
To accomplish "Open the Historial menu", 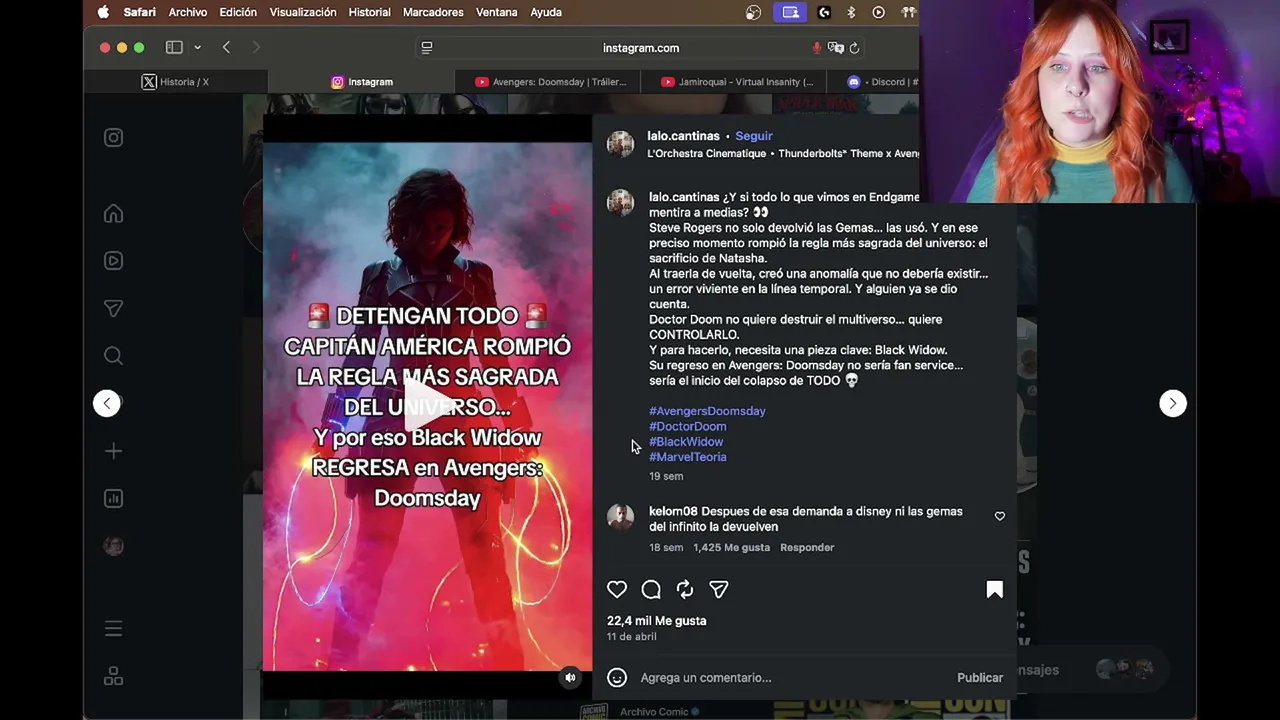I will [369, 12].
